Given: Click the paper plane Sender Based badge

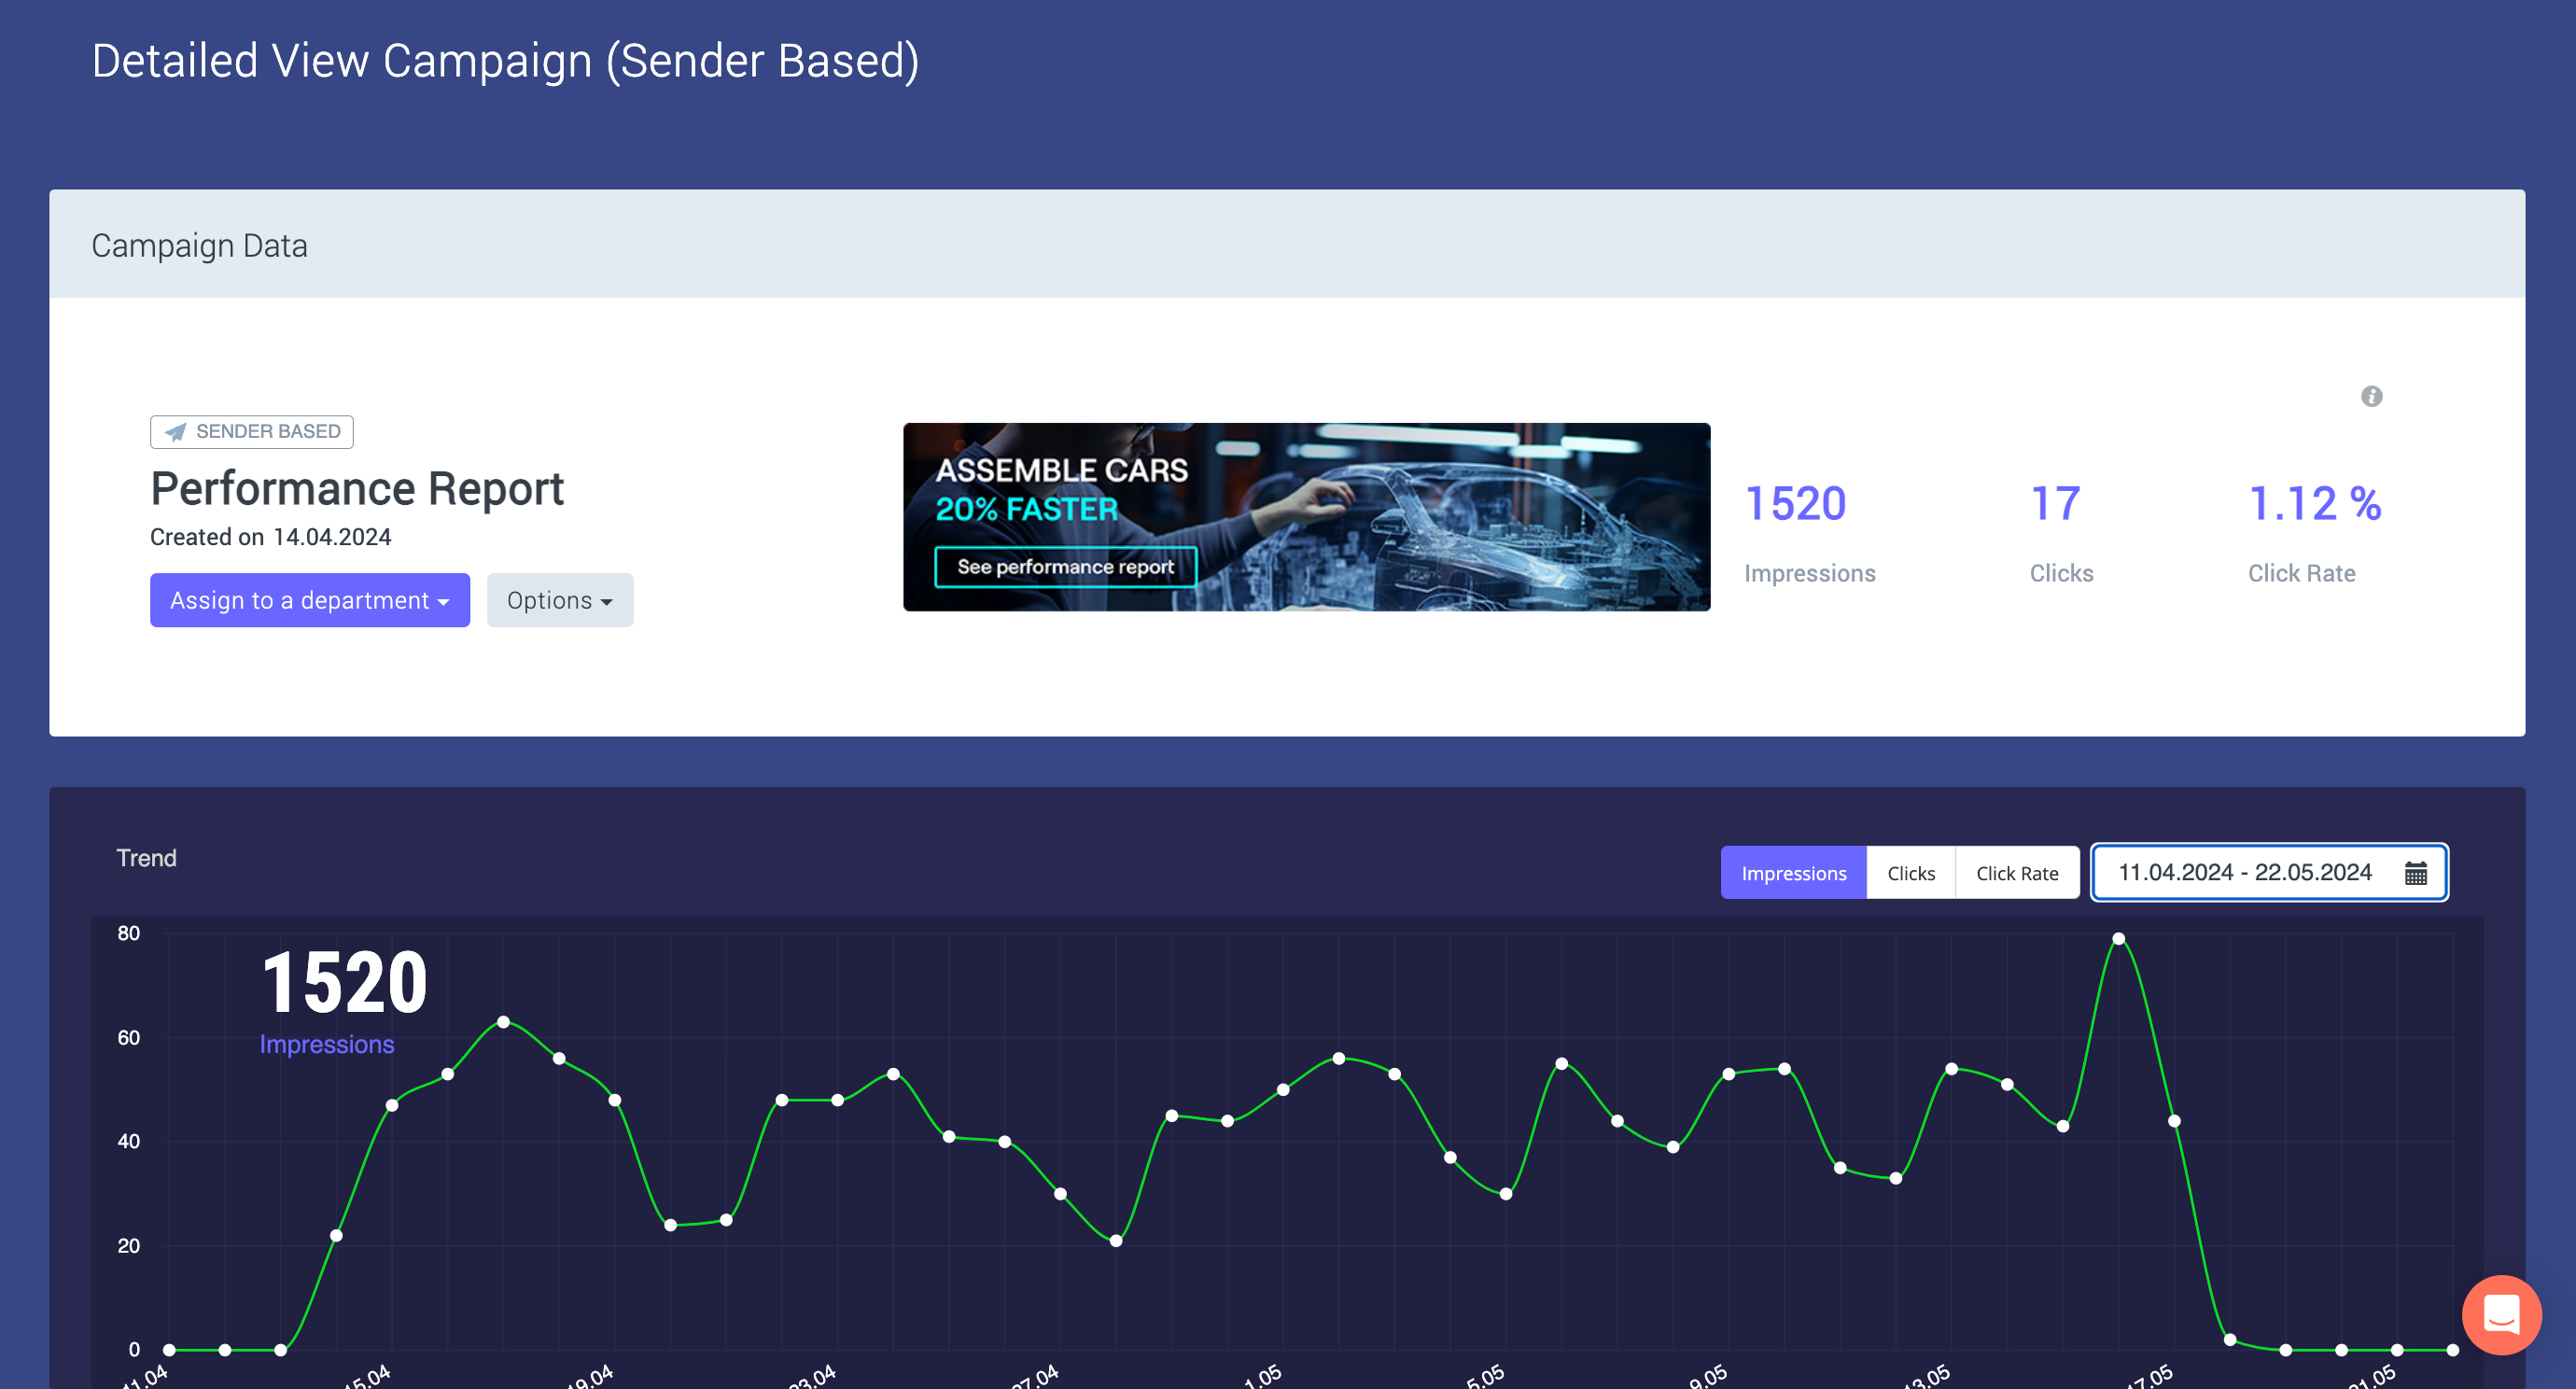Looking at the screenshot, I should click(252, 431).
